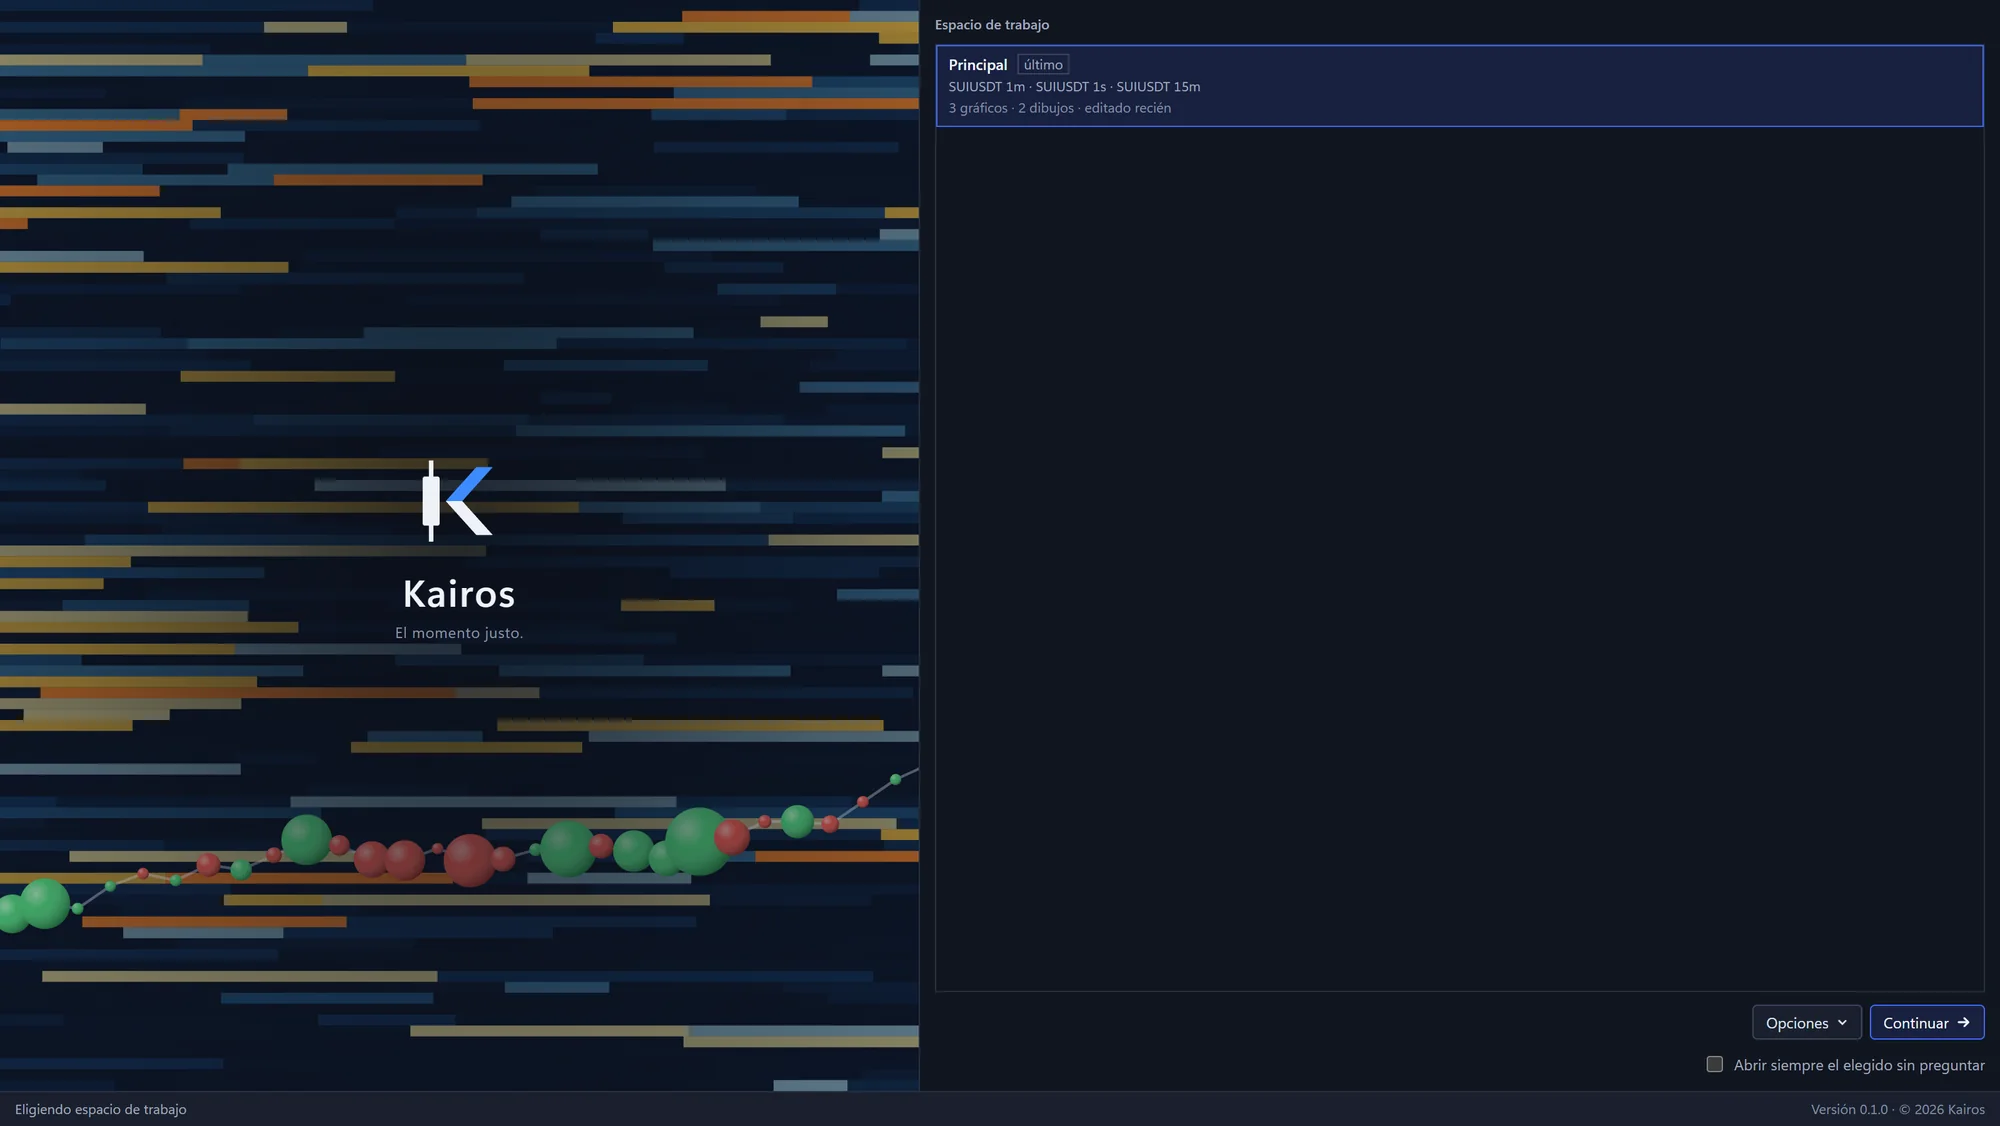
Task: Click the chevron icon beside Opciones
Action: tap(1842, 1022)
